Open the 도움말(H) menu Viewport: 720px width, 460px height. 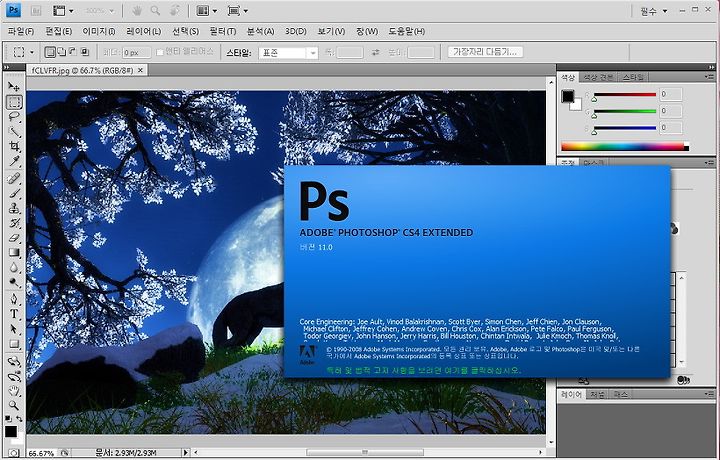406,31
